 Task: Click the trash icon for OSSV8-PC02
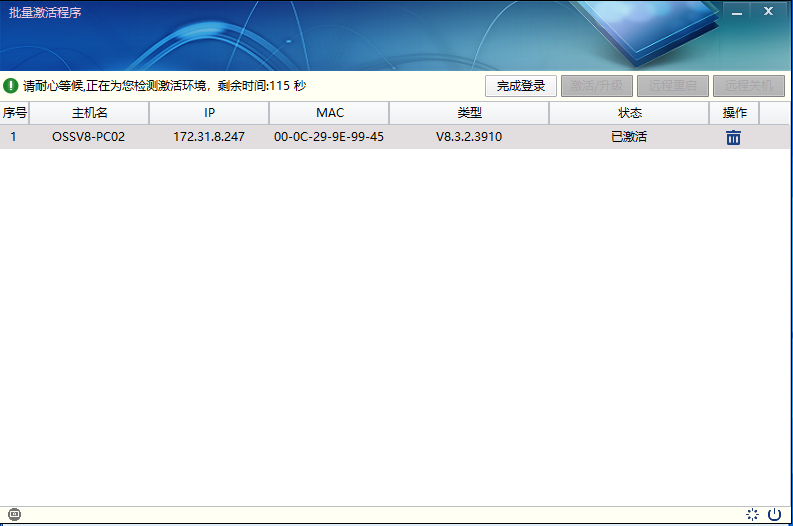733,138
